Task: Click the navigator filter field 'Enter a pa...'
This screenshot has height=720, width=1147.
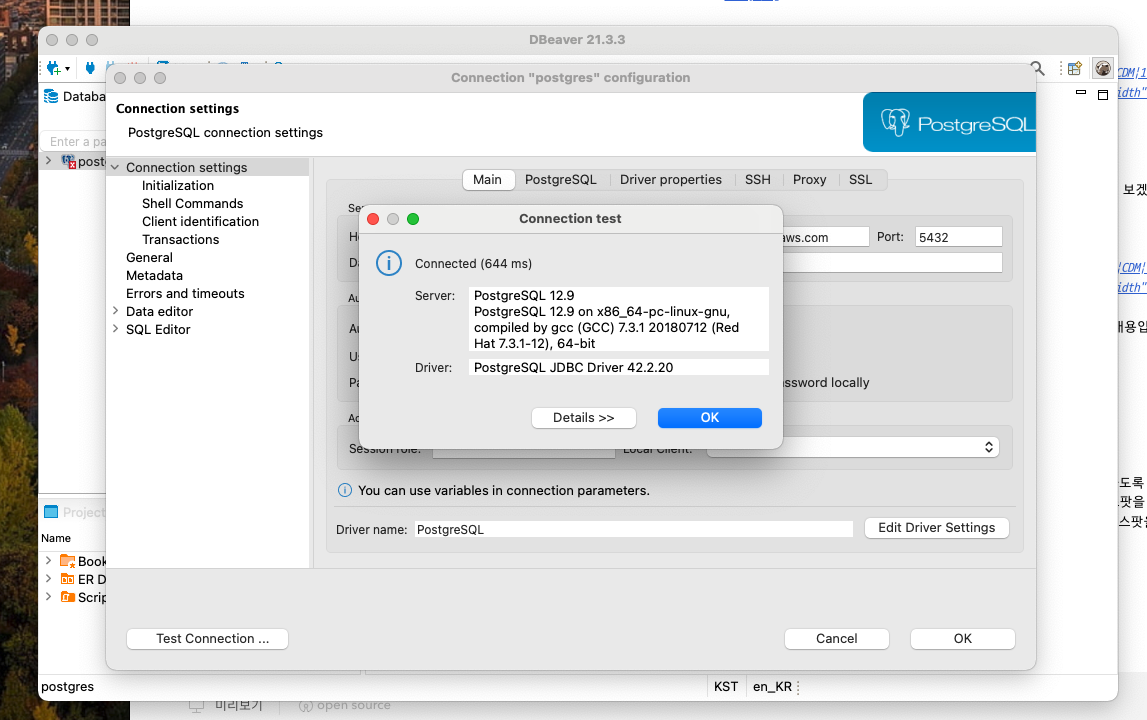Action: tap(75, 141)
